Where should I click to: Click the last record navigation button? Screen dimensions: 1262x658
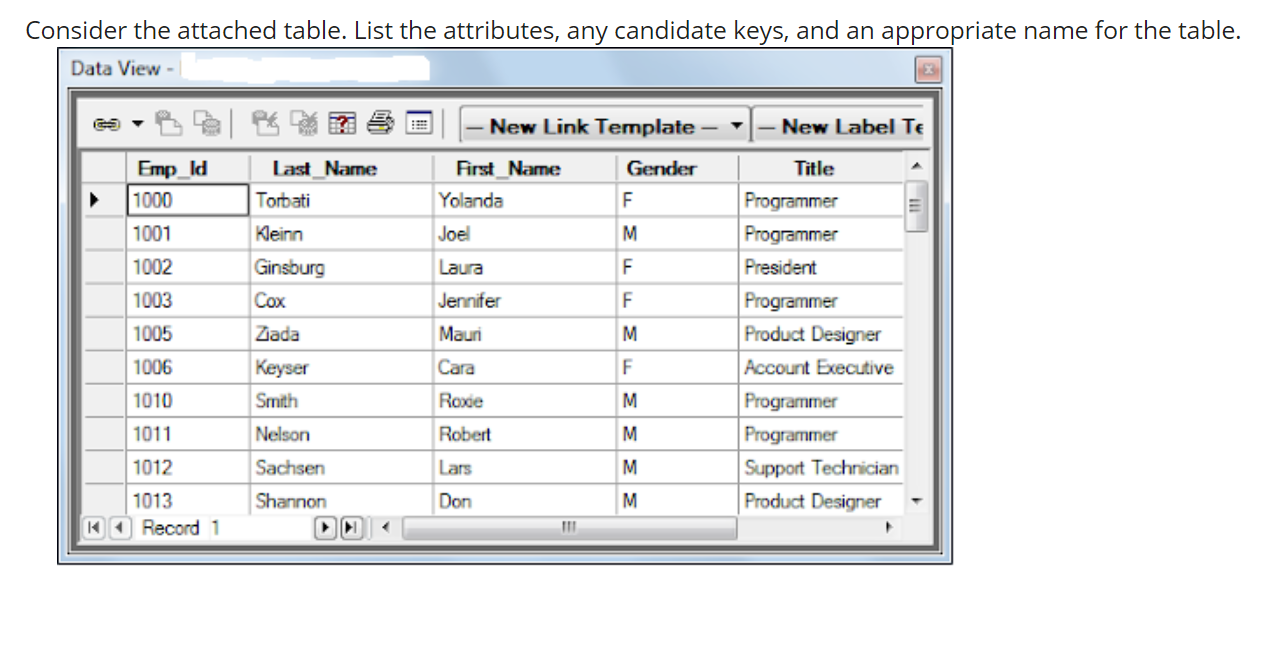click(351, 527)
